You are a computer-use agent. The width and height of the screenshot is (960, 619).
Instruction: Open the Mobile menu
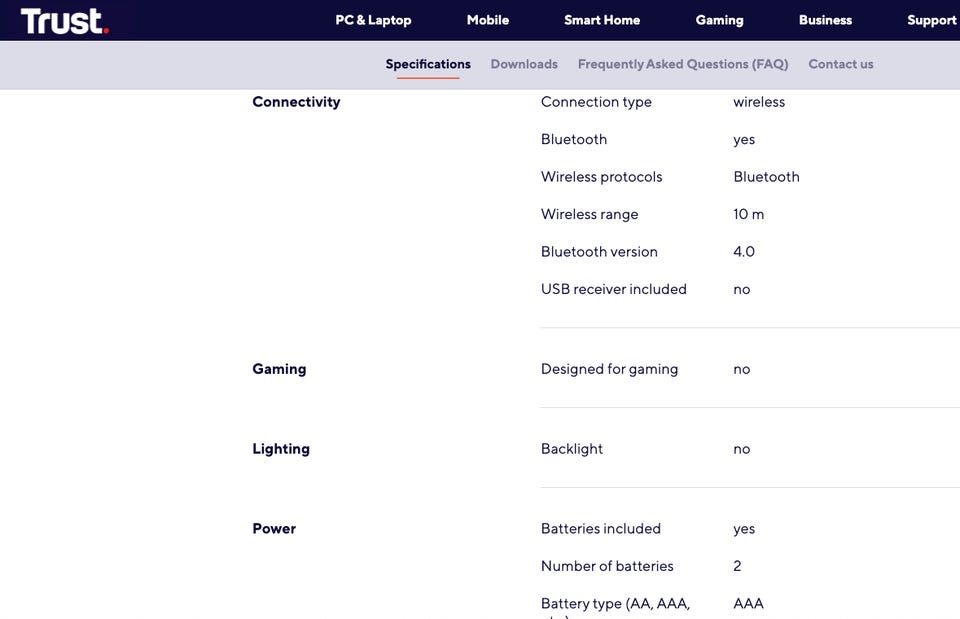[x=488, y=20]
